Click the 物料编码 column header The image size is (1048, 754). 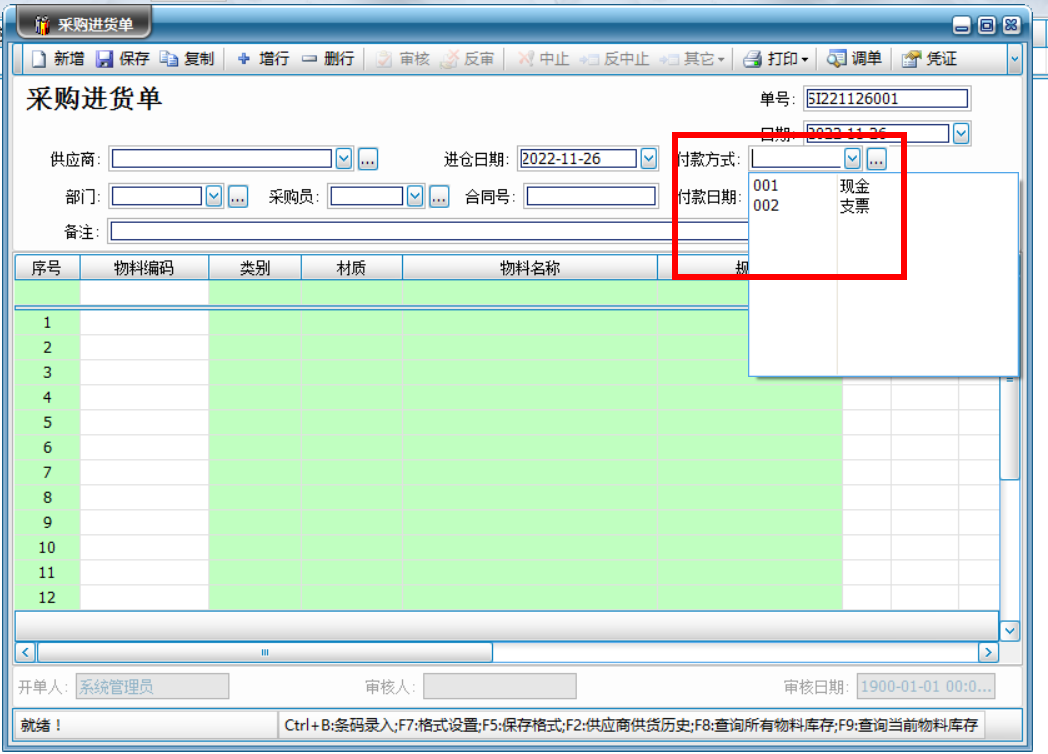pos(144,268)
